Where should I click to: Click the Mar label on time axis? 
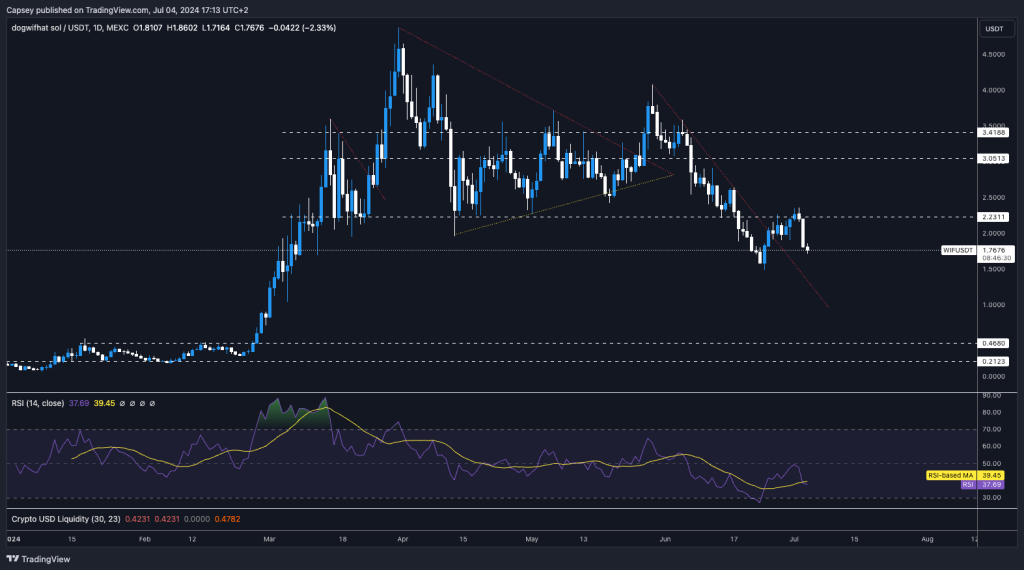tap(269, 539)
